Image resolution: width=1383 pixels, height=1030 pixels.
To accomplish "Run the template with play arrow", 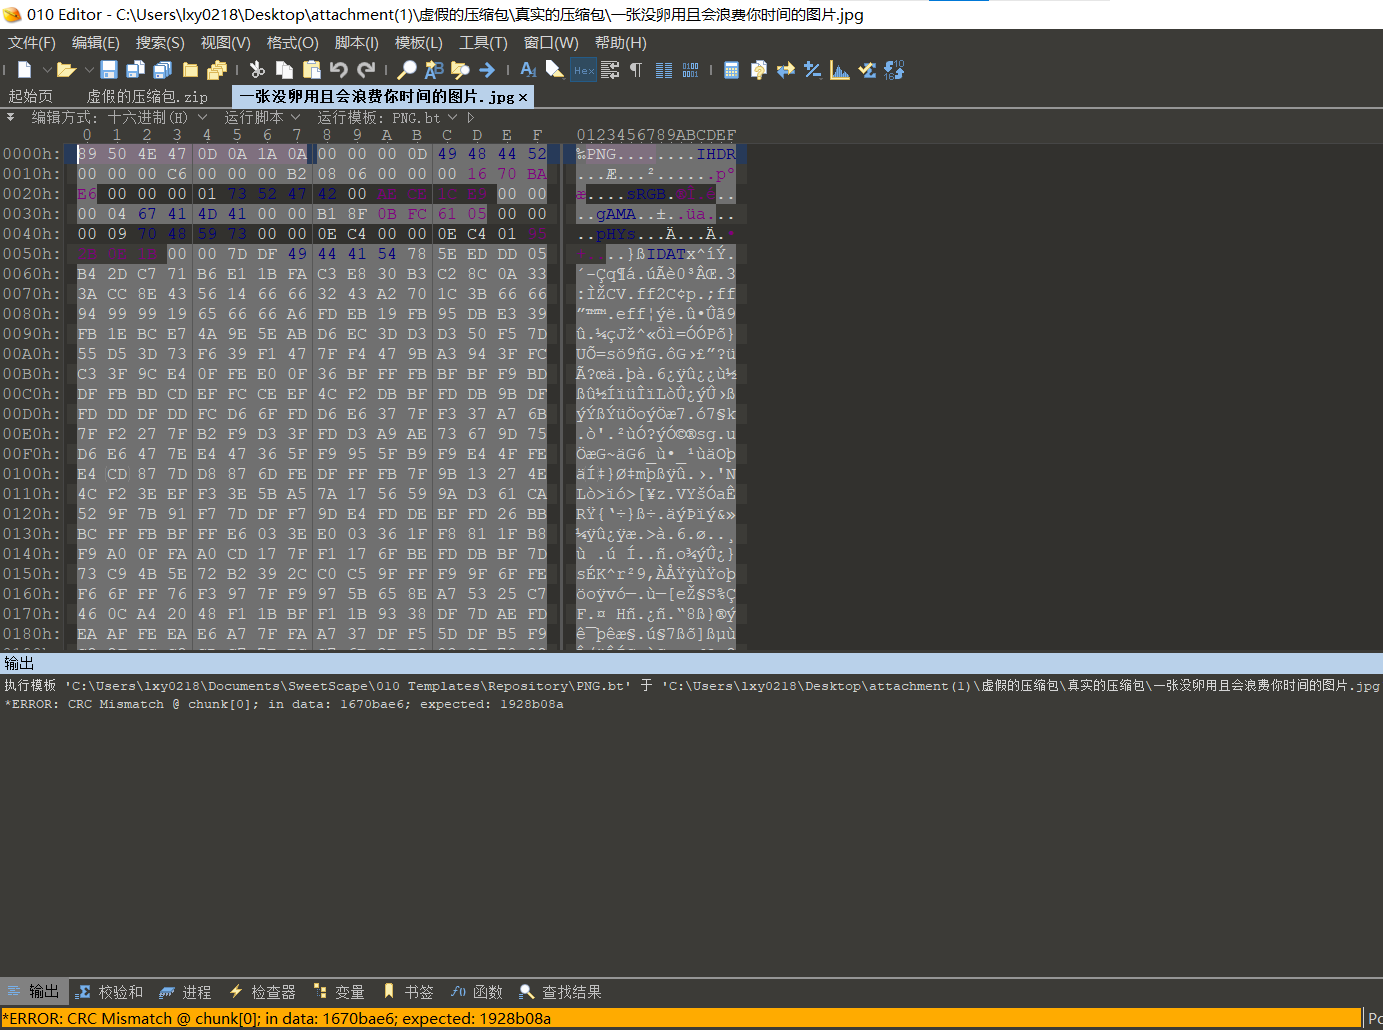I will tap(471, 118).
